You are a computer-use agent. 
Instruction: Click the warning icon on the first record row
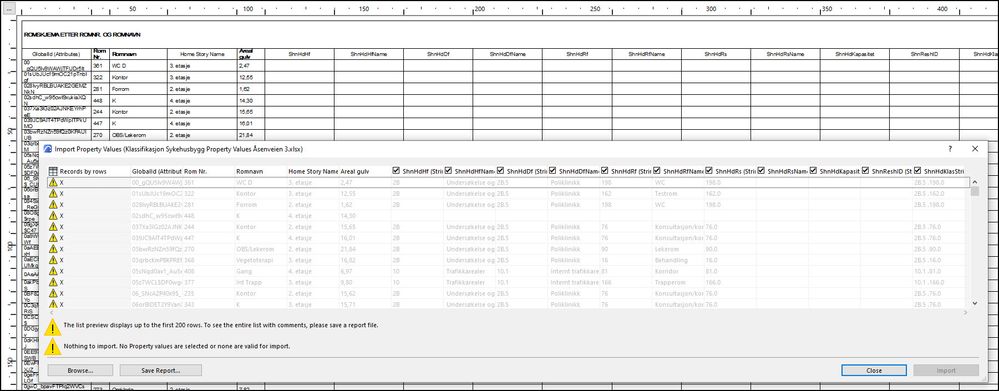(54, 182)
